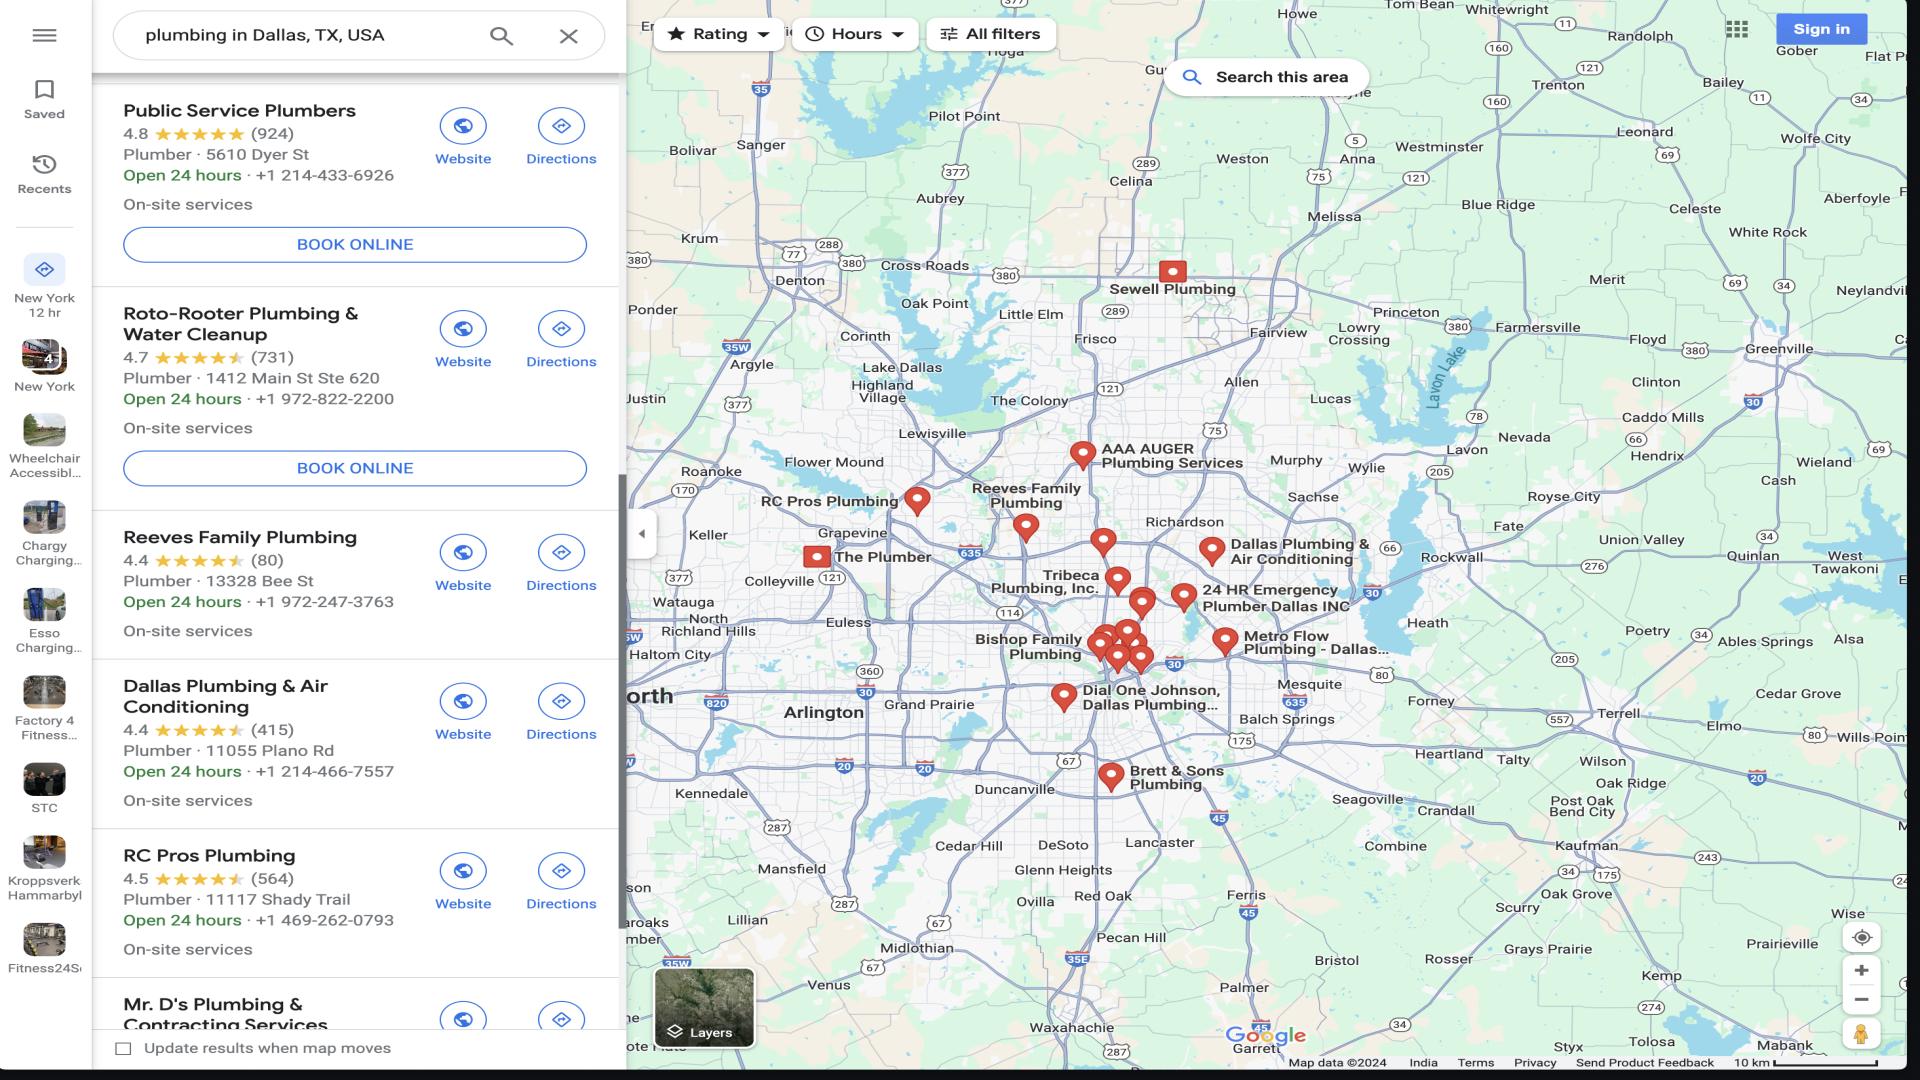Open the Reeves Family Plumbing listing title
The height and width of the screenshot is (1080, 1920).
coord(240,537)
